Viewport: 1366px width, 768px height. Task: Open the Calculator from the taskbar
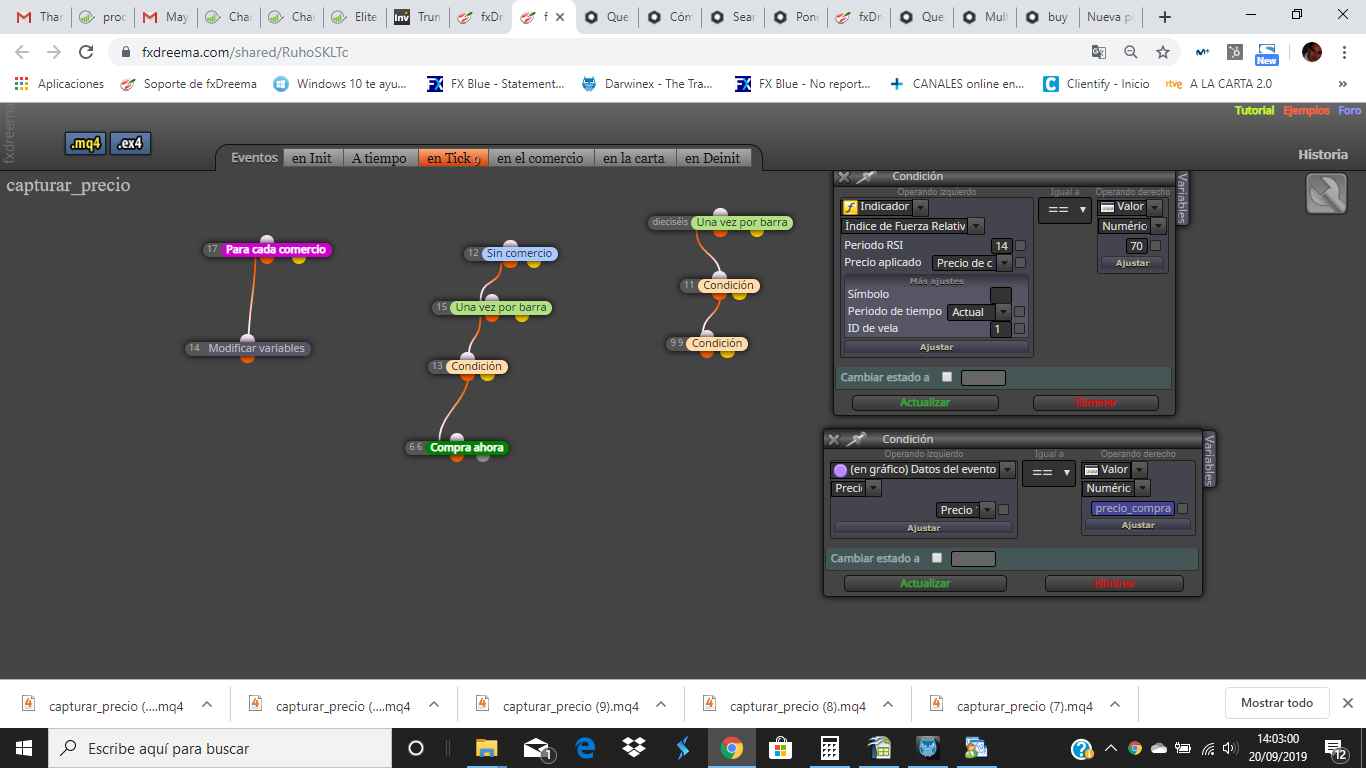pos(829,748)
